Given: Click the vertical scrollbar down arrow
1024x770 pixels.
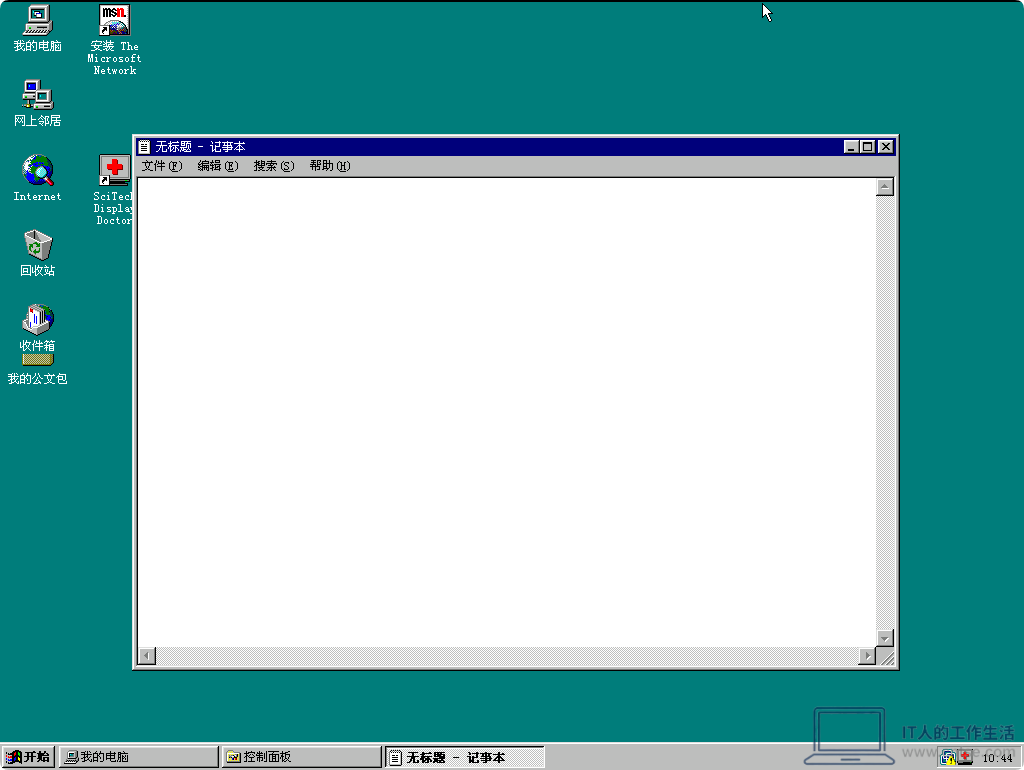Looking at the screenshot, I should [x=885, y=638].
